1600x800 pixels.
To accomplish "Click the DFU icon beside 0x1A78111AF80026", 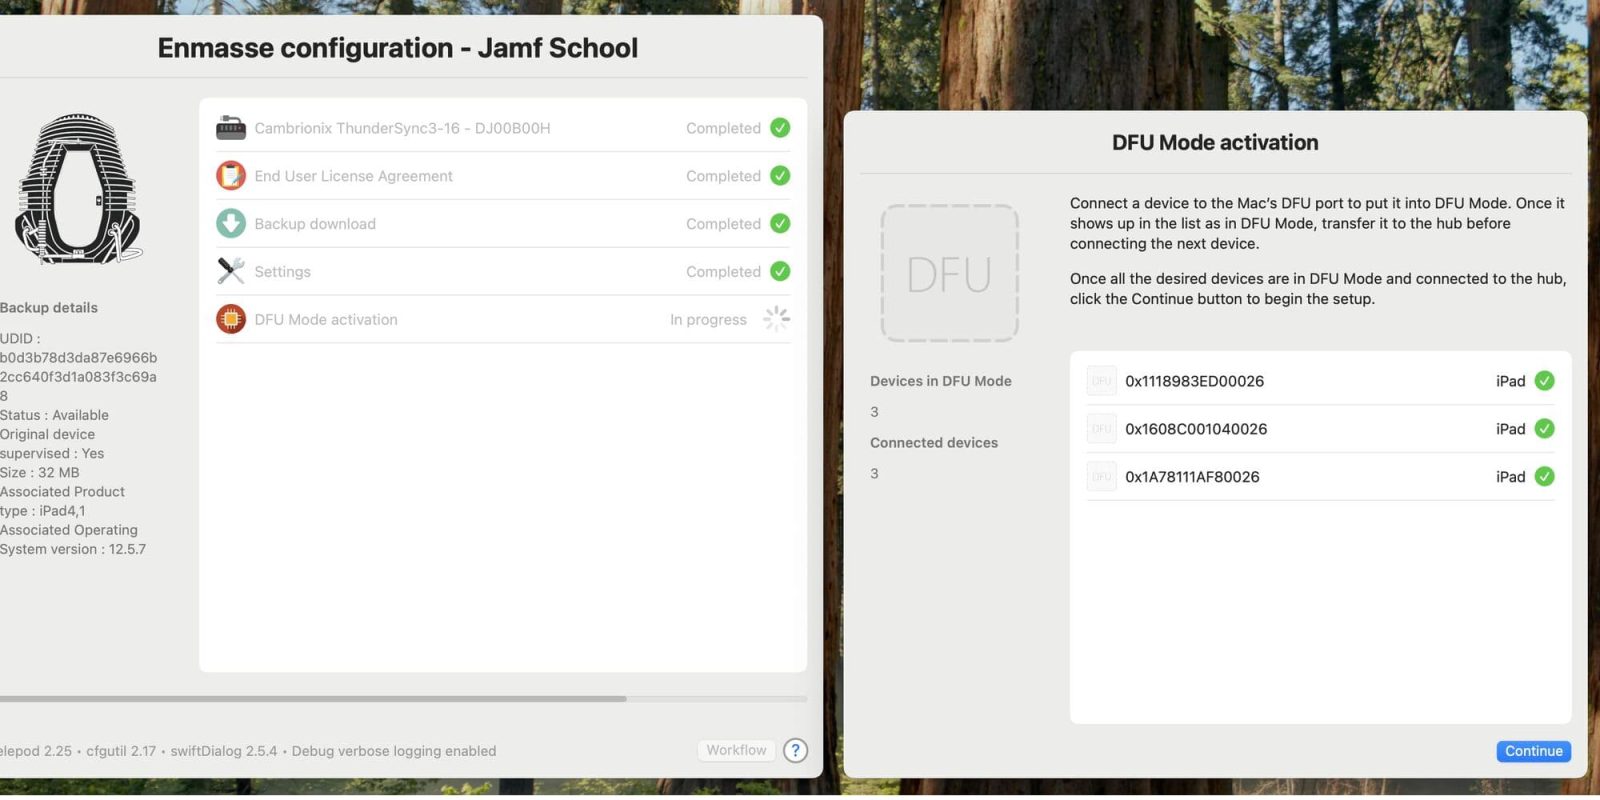I will tap(1101, 477).
